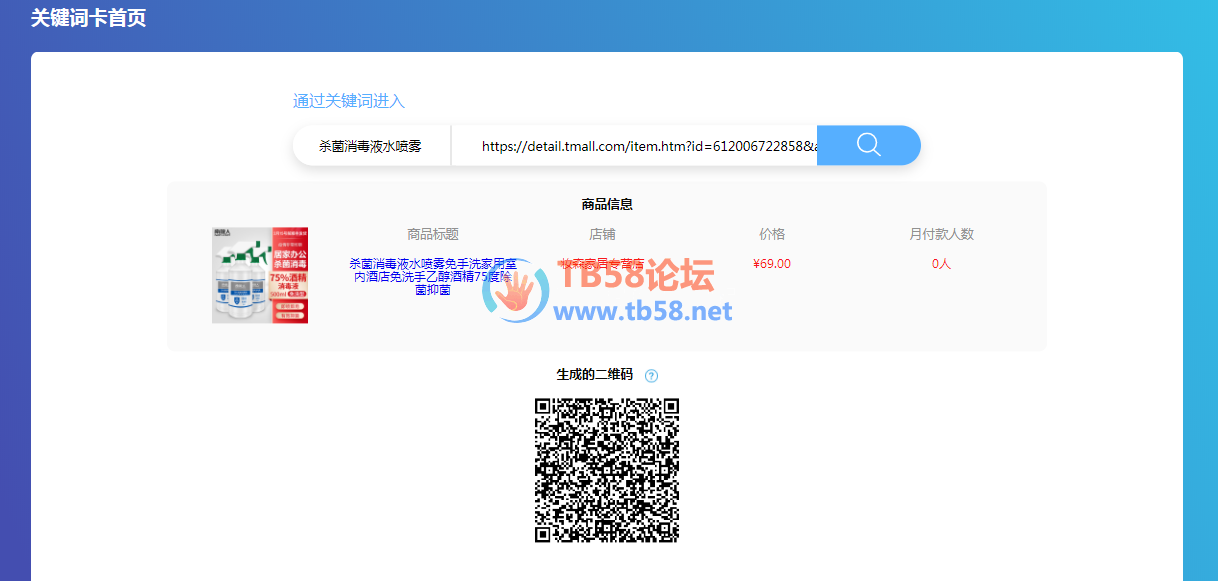Click the disinfectant spray product thumbnail
The image size is (1218, 581).
tap(260, 275)
